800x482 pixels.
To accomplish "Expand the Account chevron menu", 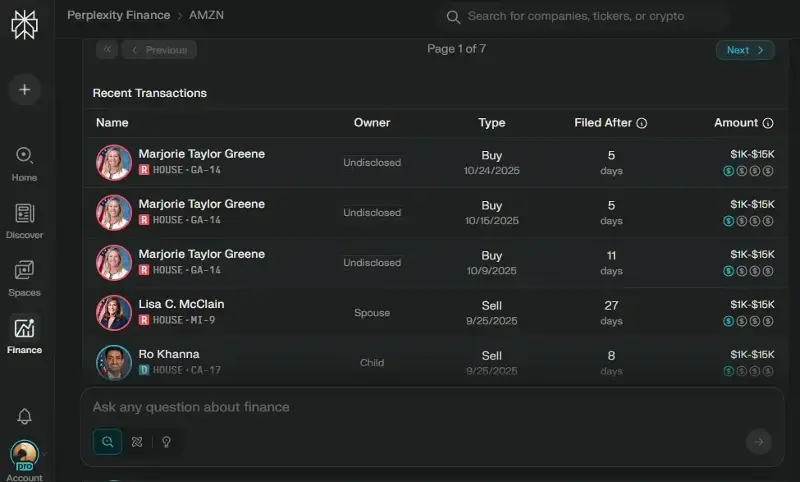I will 44,454.
